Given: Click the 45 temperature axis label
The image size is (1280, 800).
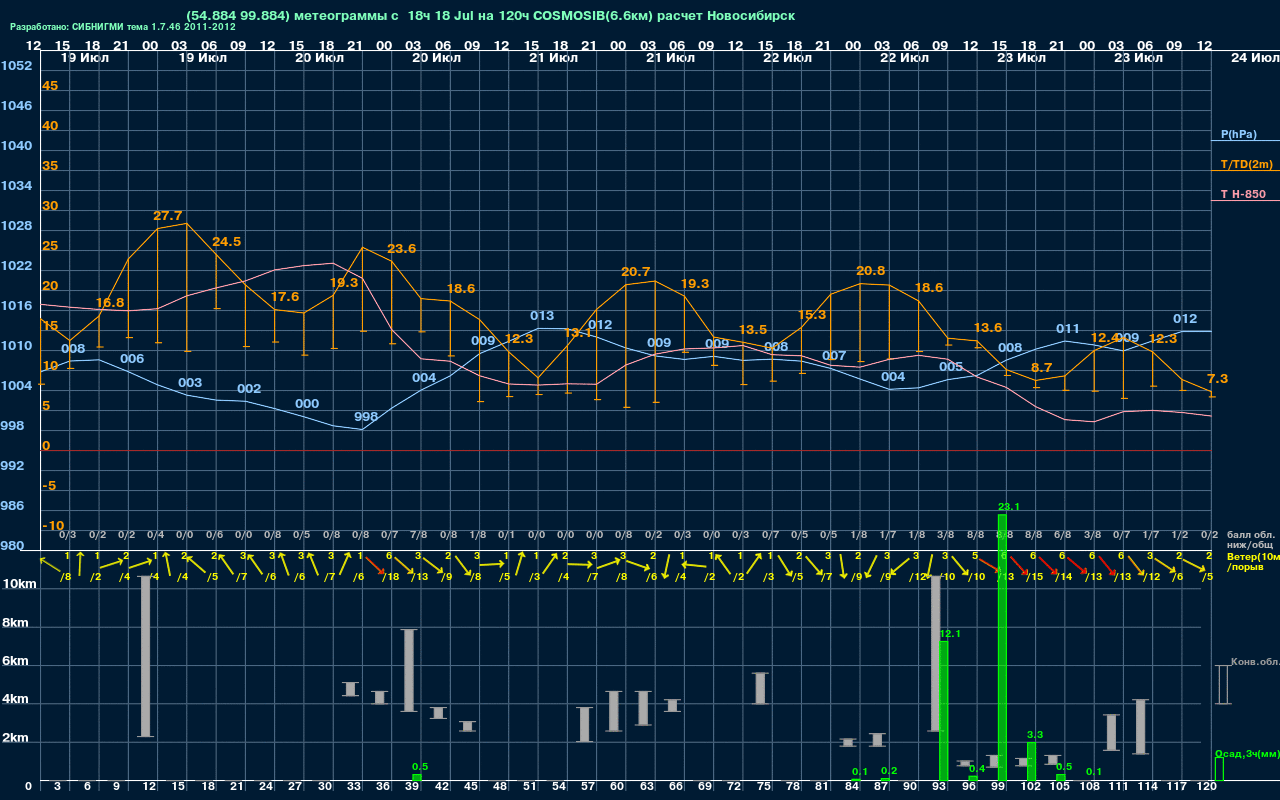Looking at the screenshot, I should [50, 86].
